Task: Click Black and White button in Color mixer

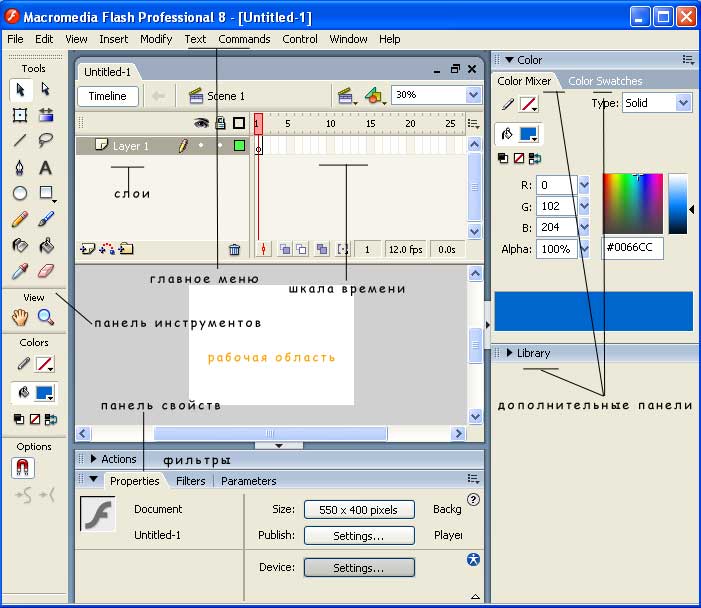Action: click(503, 158)
